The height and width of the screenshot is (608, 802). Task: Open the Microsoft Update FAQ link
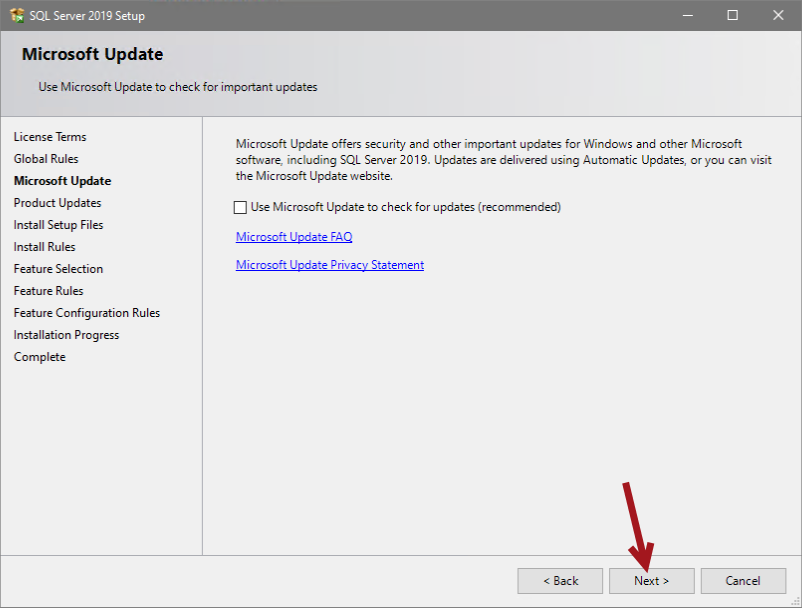tap(294, 237)
